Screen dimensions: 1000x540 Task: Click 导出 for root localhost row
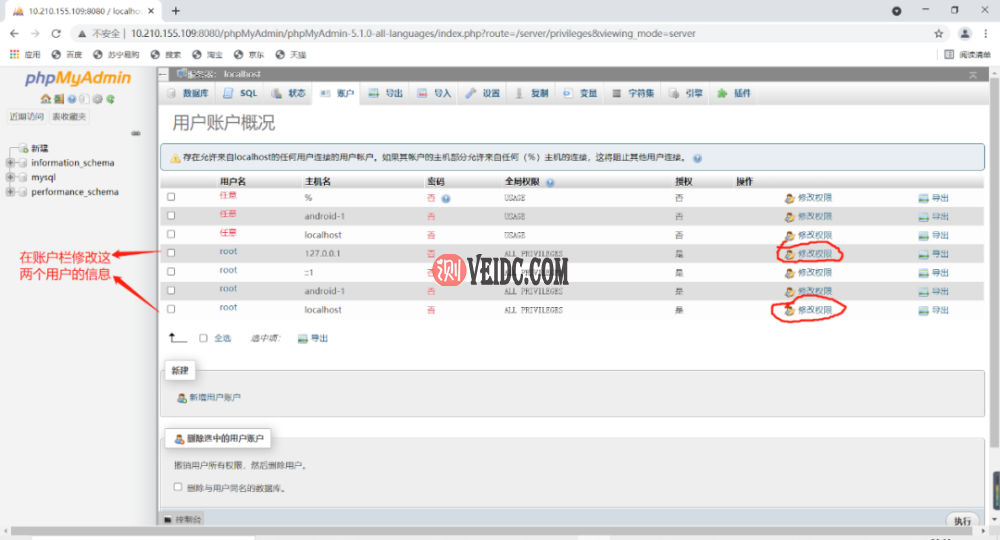933,310
